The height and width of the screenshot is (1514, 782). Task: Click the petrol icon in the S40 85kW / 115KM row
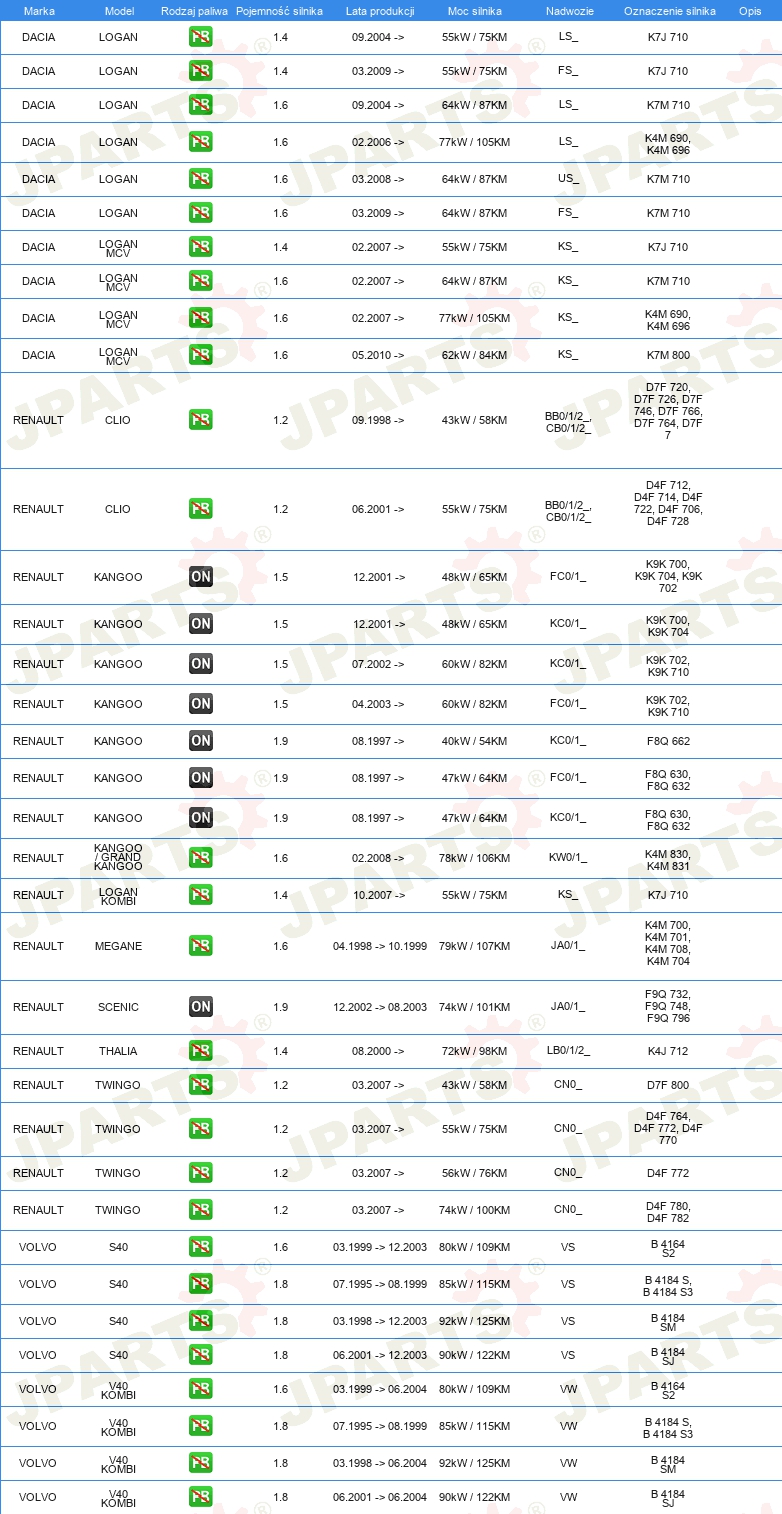(201, 1284)
